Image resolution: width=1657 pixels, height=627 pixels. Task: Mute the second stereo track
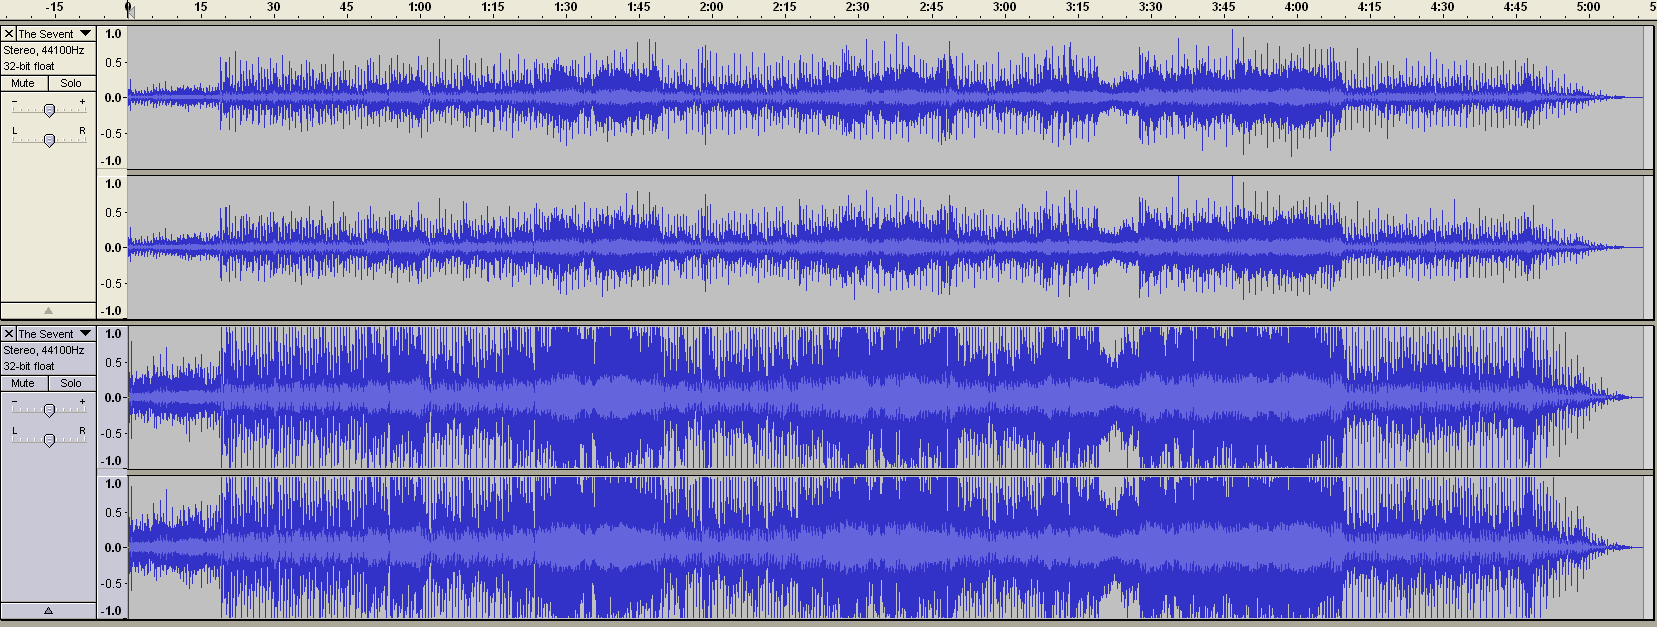pos(24,384)
